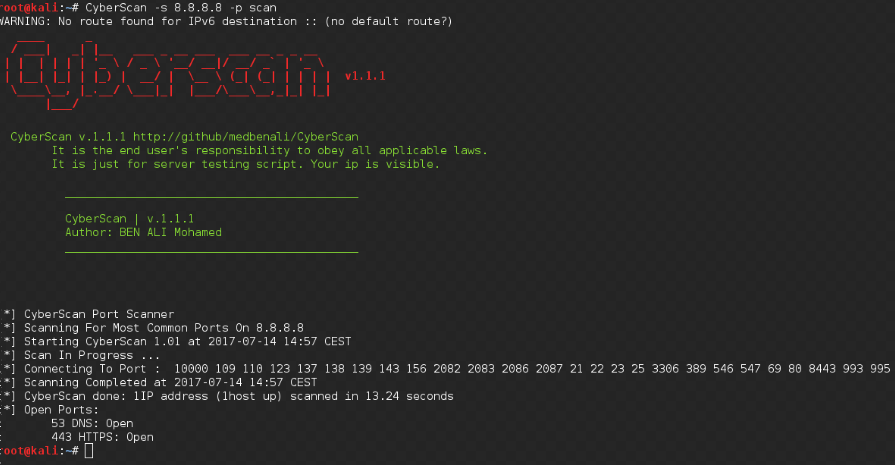Viewport: 895px width, 465px height.
Task: Click the '53 DNS: Open' result line
Action: click(92, 423)
